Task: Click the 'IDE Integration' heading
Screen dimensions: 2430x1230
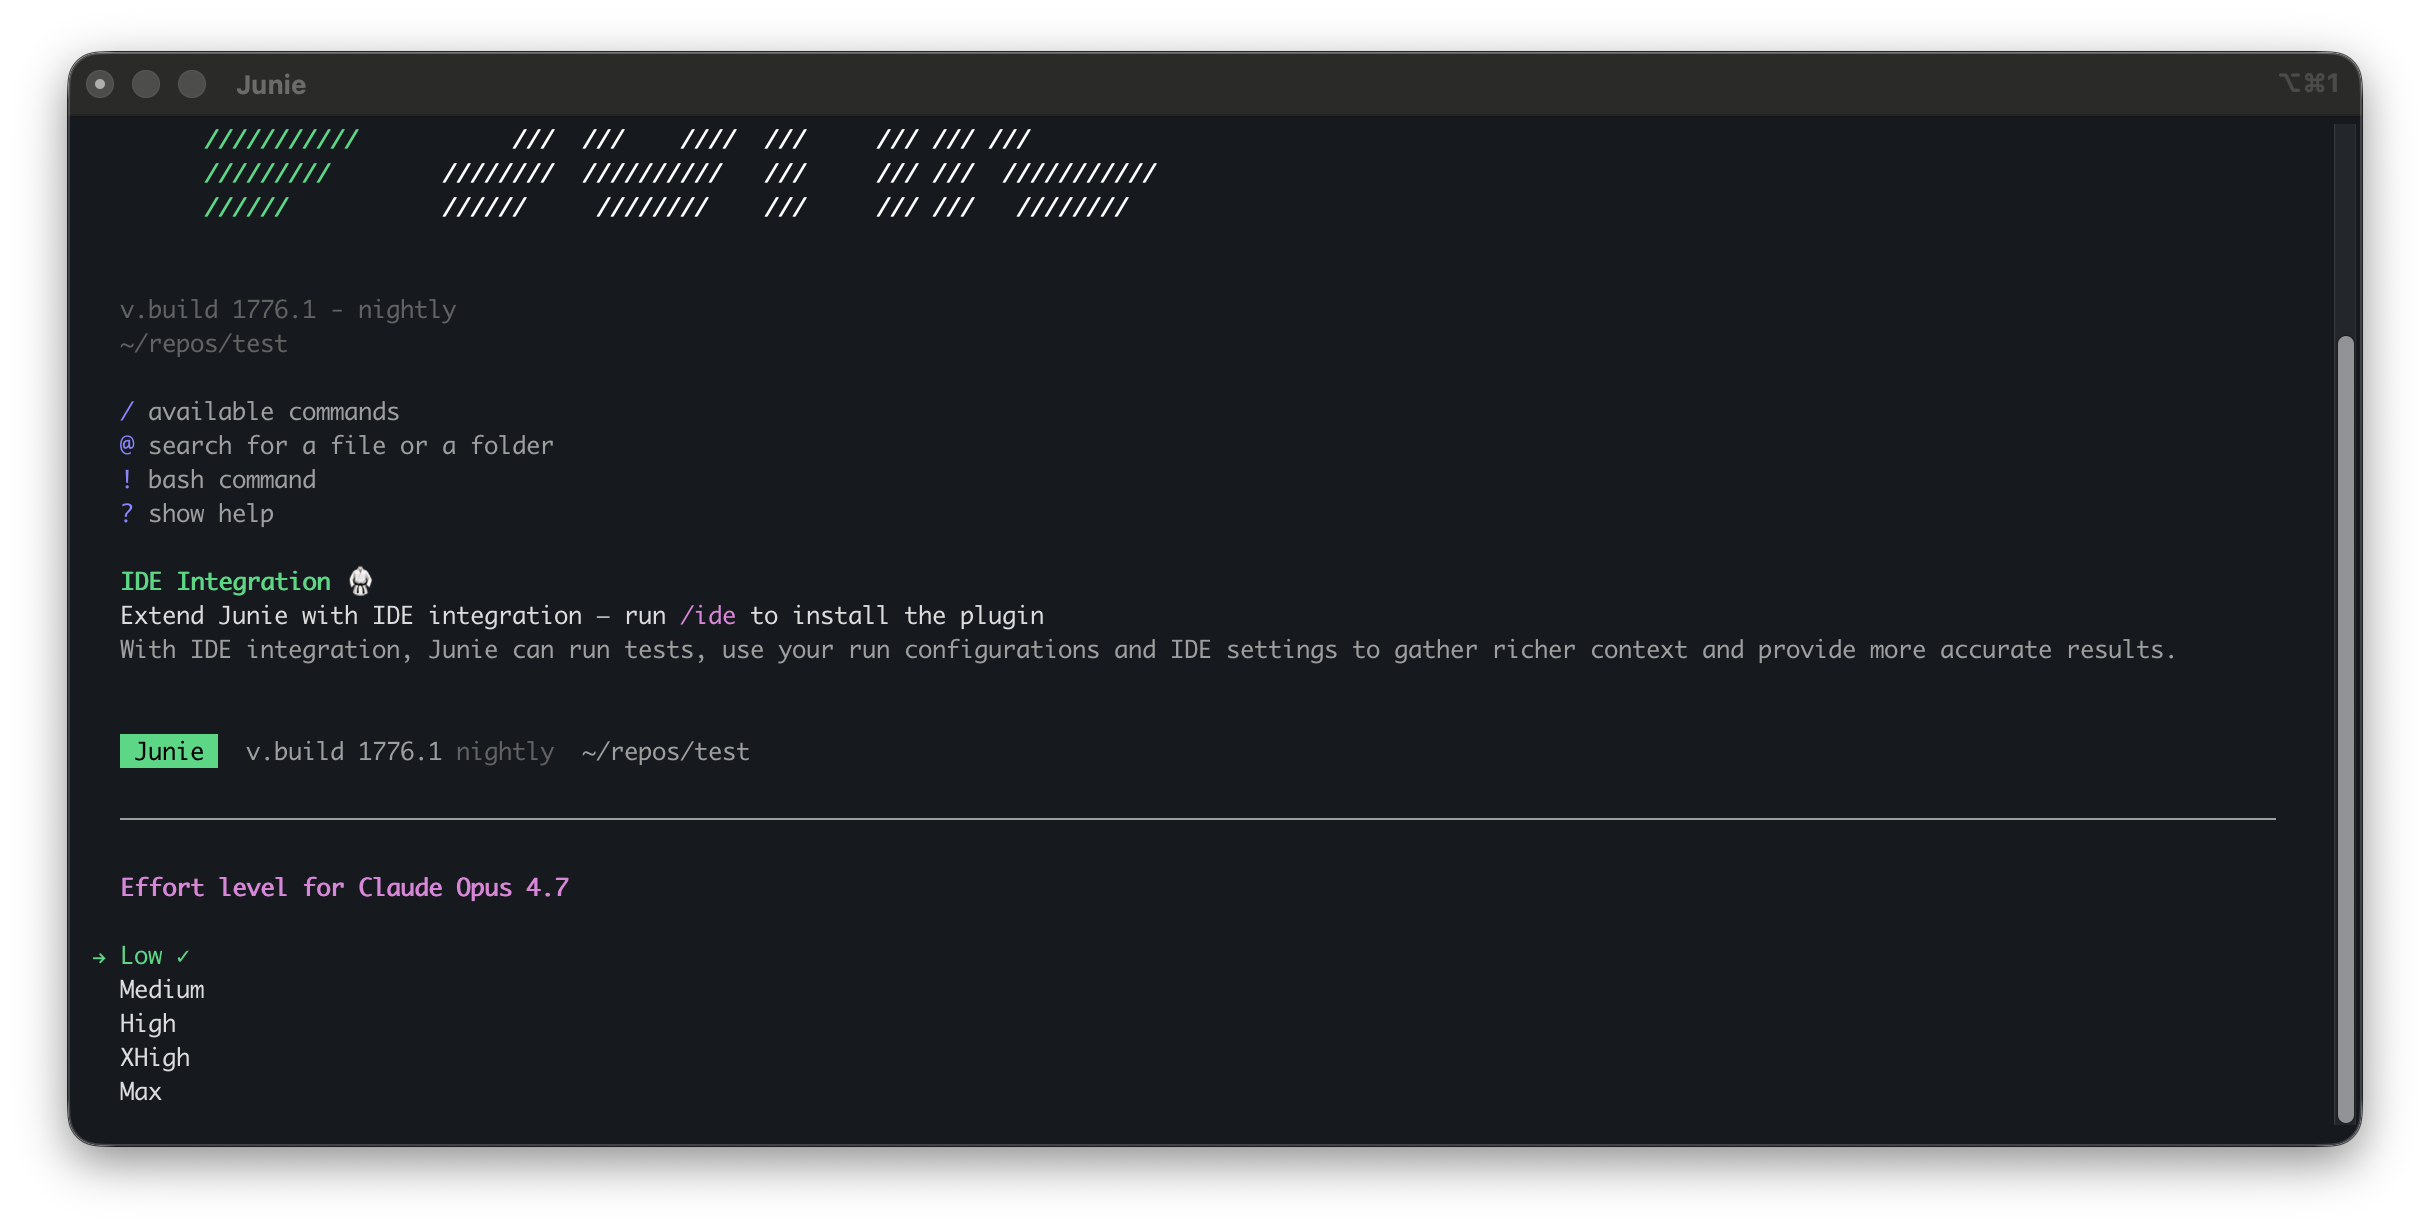Action: click(x=225, y=581)
